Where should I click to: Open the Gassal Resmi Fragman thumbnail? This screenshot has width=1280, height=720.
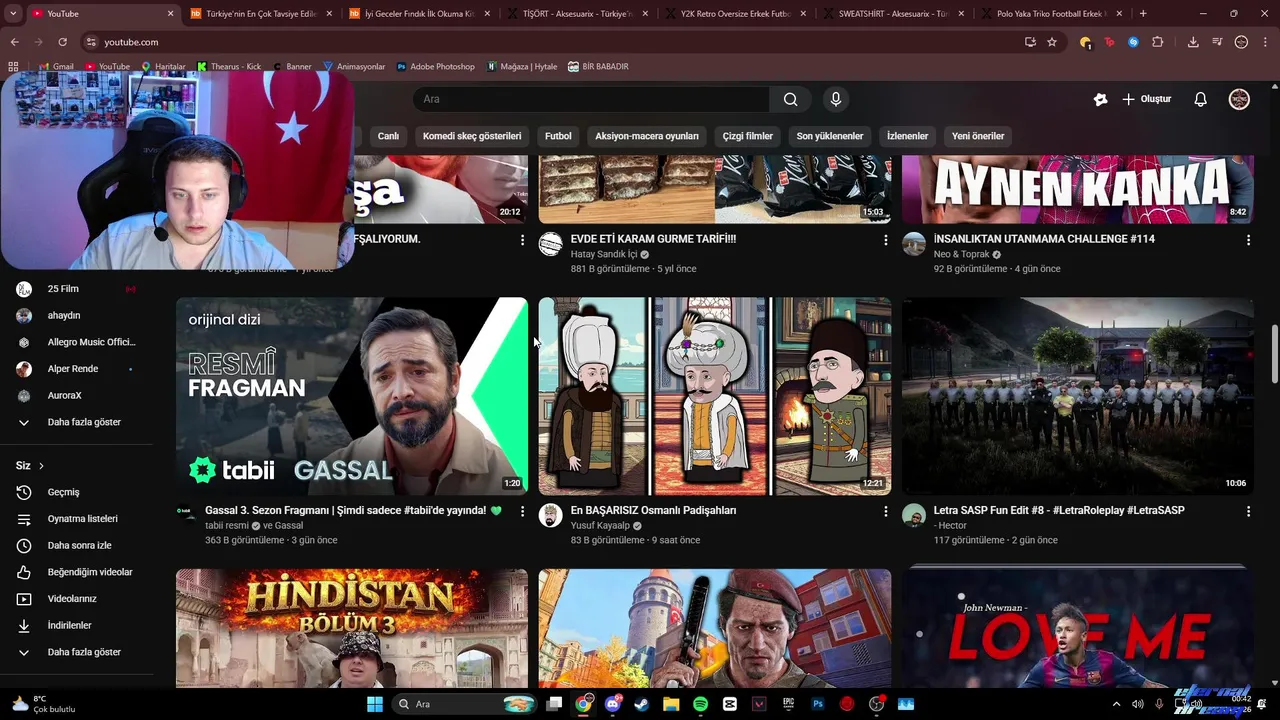click(x=352, y=396)
